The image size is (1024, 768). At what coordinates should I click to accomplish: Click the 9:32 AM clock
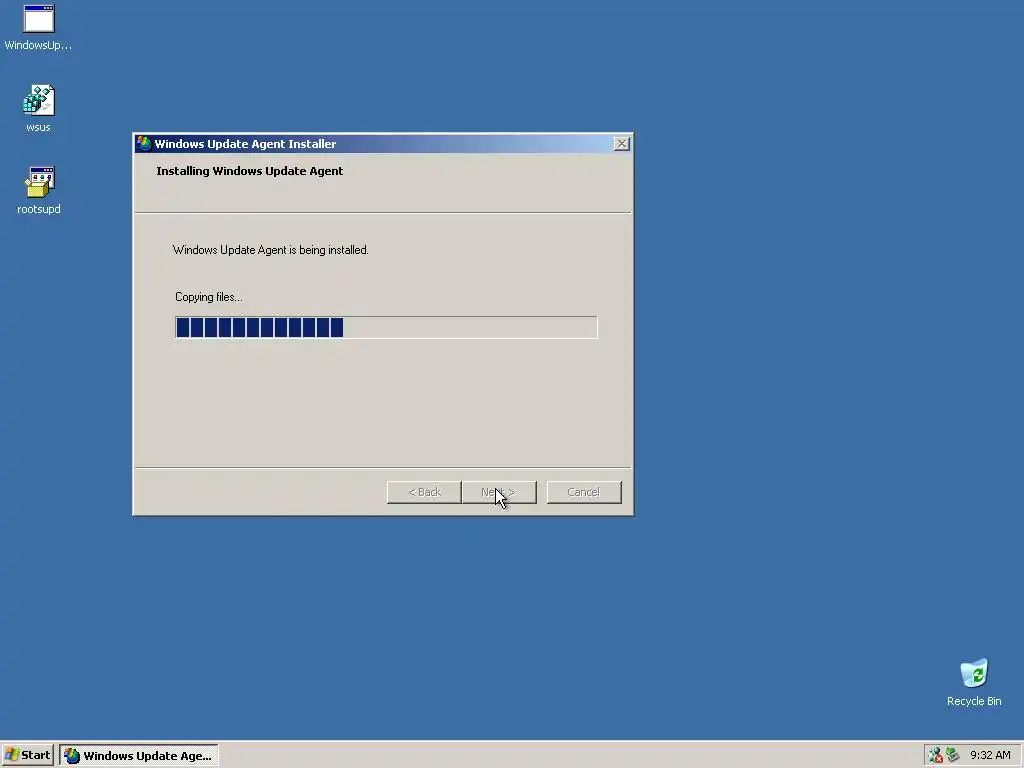(x=990, y=755)
